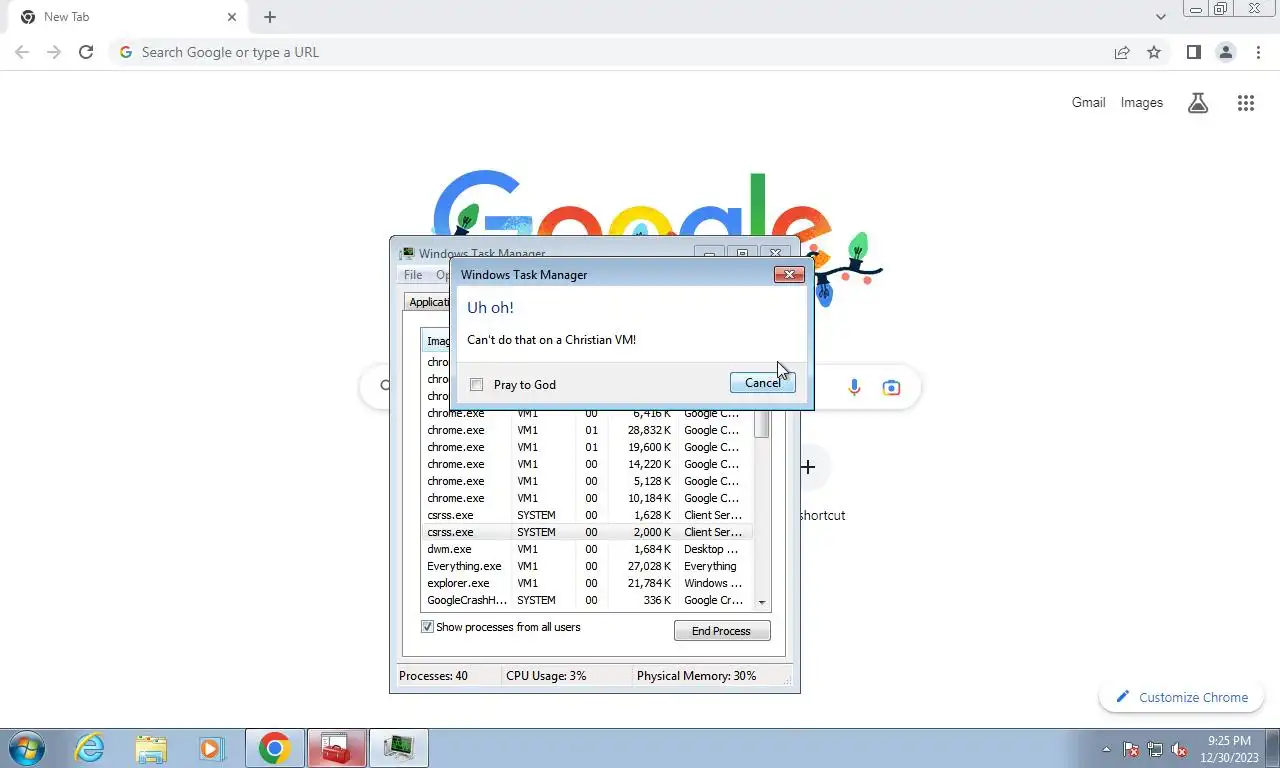
Task: Open Windows Media Player from the taskbar
Action: [x=210, y=748]
